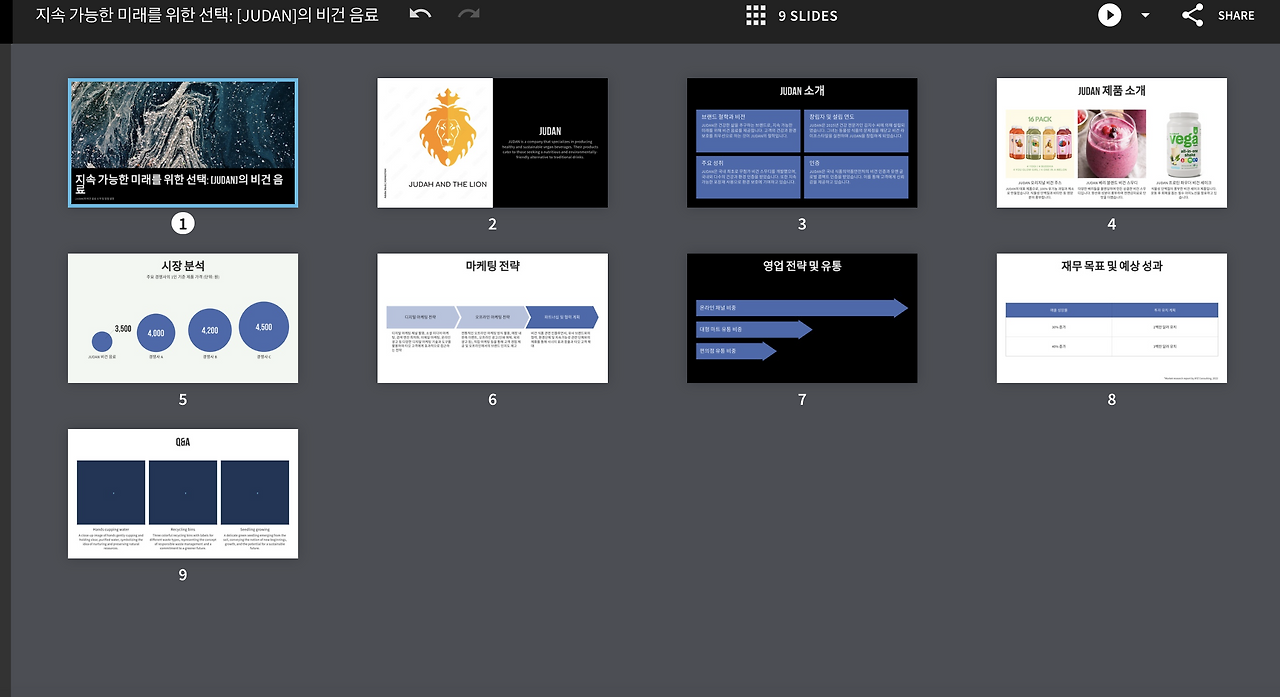Image resolution: width=1280 pixels, height=697 pixels.
Task: Select the Q&A slide thumbnail
Action: [183, 494]
